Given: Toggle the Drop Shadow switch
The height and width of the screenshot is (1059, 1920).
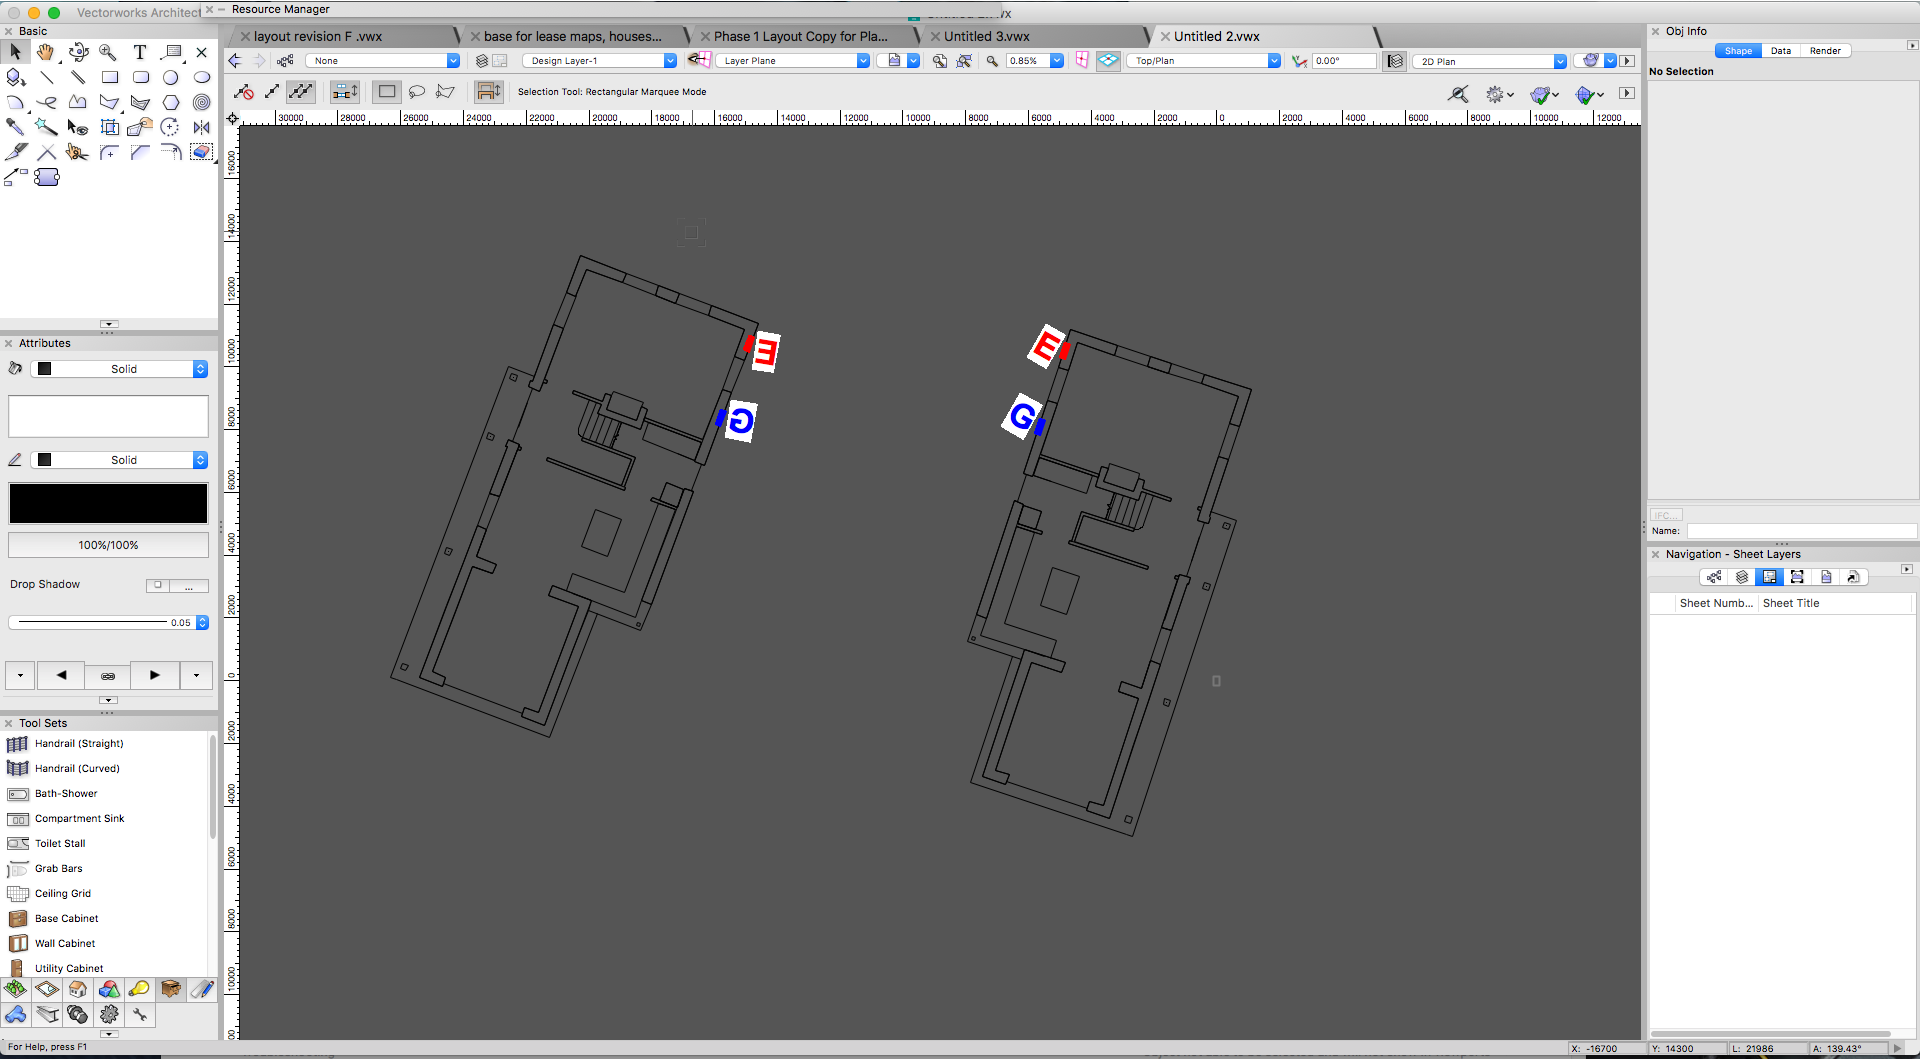Looking at the screenshot, I should [158, 585].
